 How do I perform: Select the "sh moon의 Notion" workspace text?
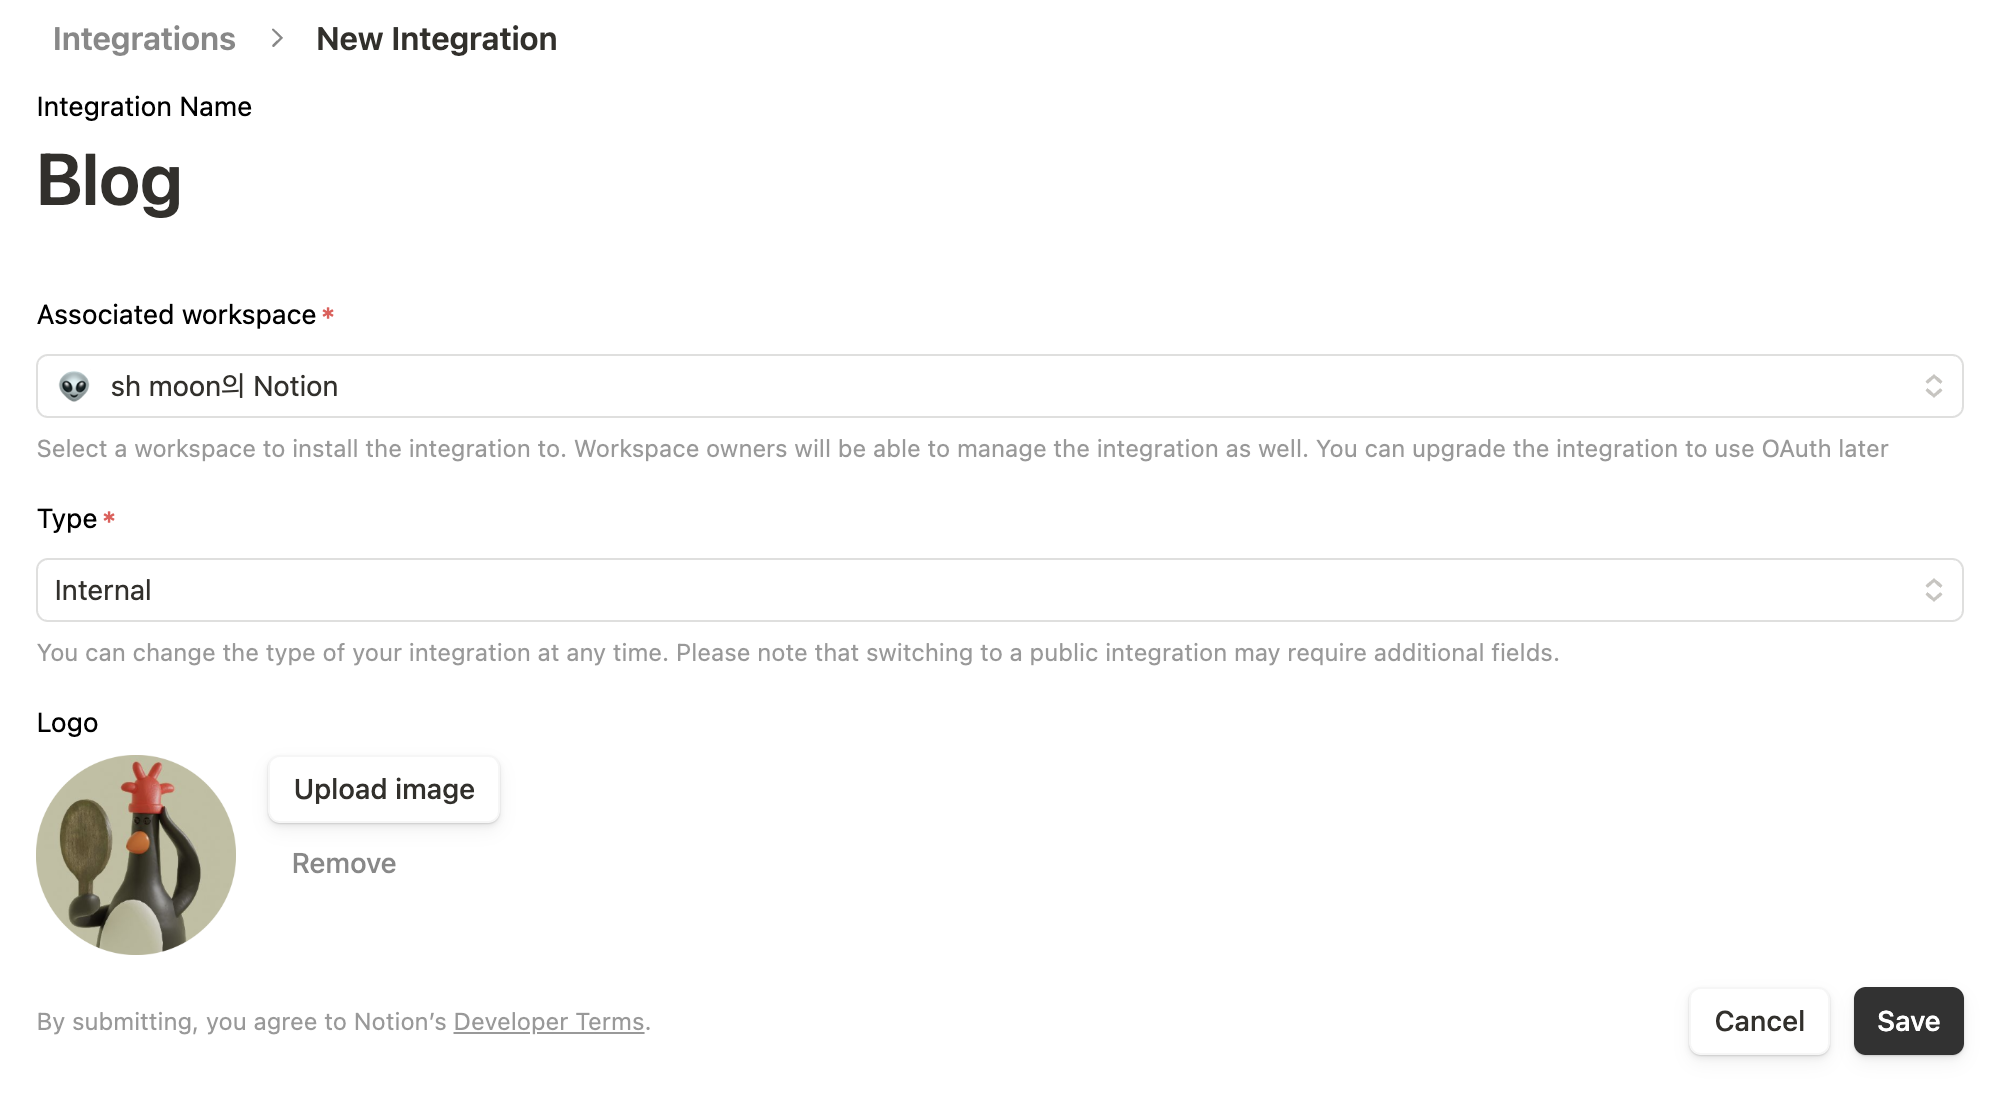click(x=224, y=386)
